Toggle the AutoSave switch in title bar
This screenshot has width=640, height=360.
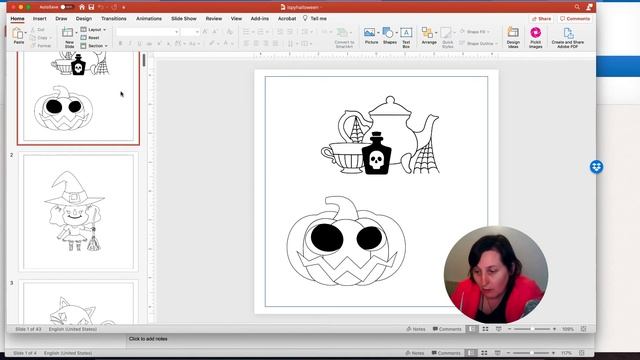click(x=67, y=7)
